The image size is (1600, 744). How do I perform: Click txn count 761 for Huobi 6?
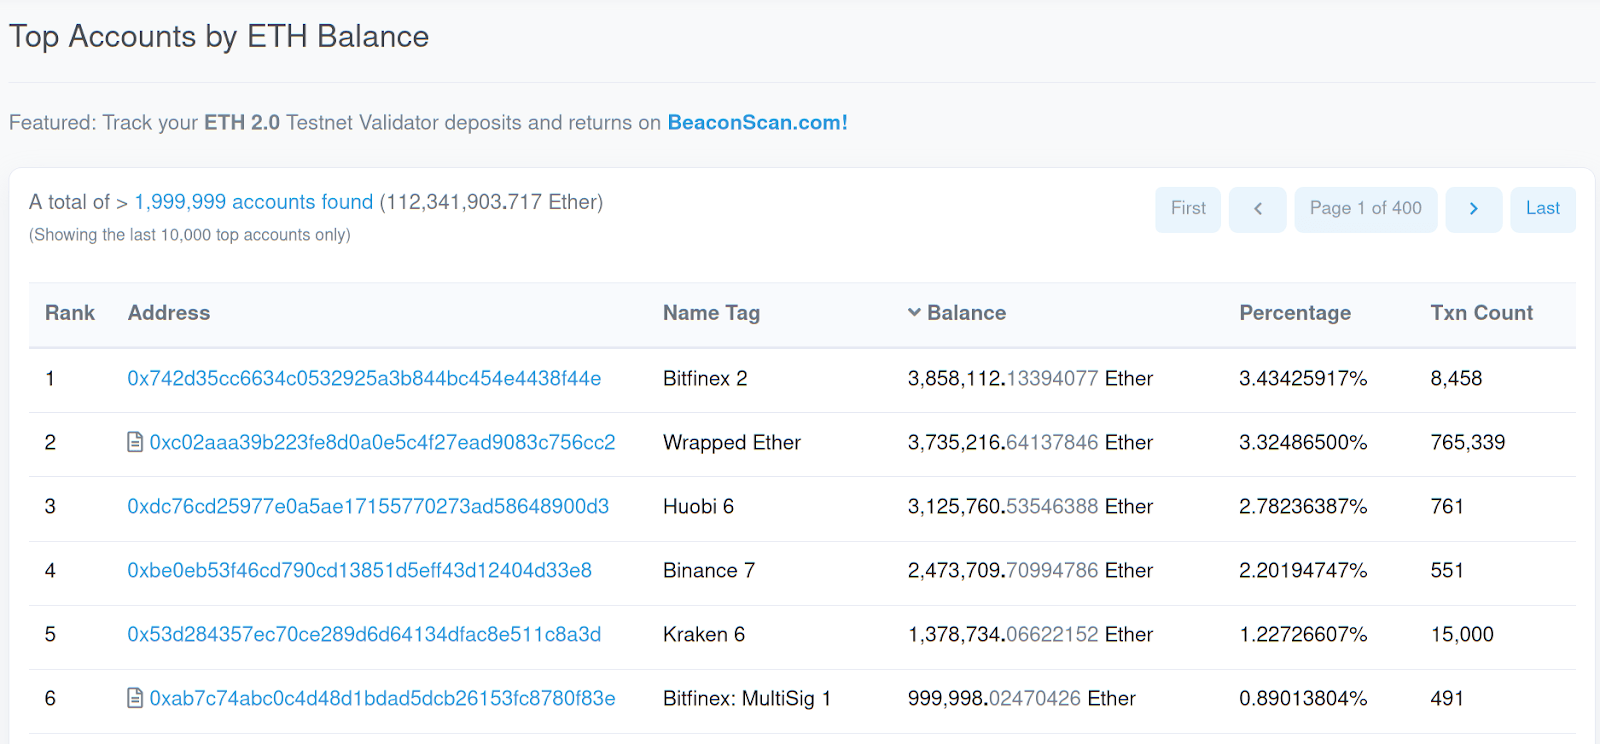pyautogui.click(x=1447, y=506)
